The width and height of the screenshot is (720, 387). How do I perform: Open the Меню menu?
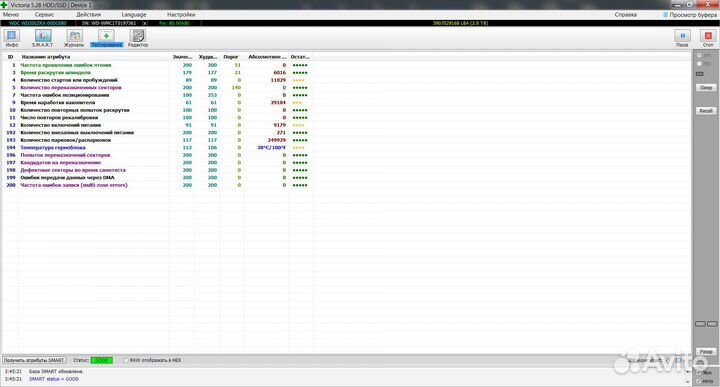pos(11,15)
